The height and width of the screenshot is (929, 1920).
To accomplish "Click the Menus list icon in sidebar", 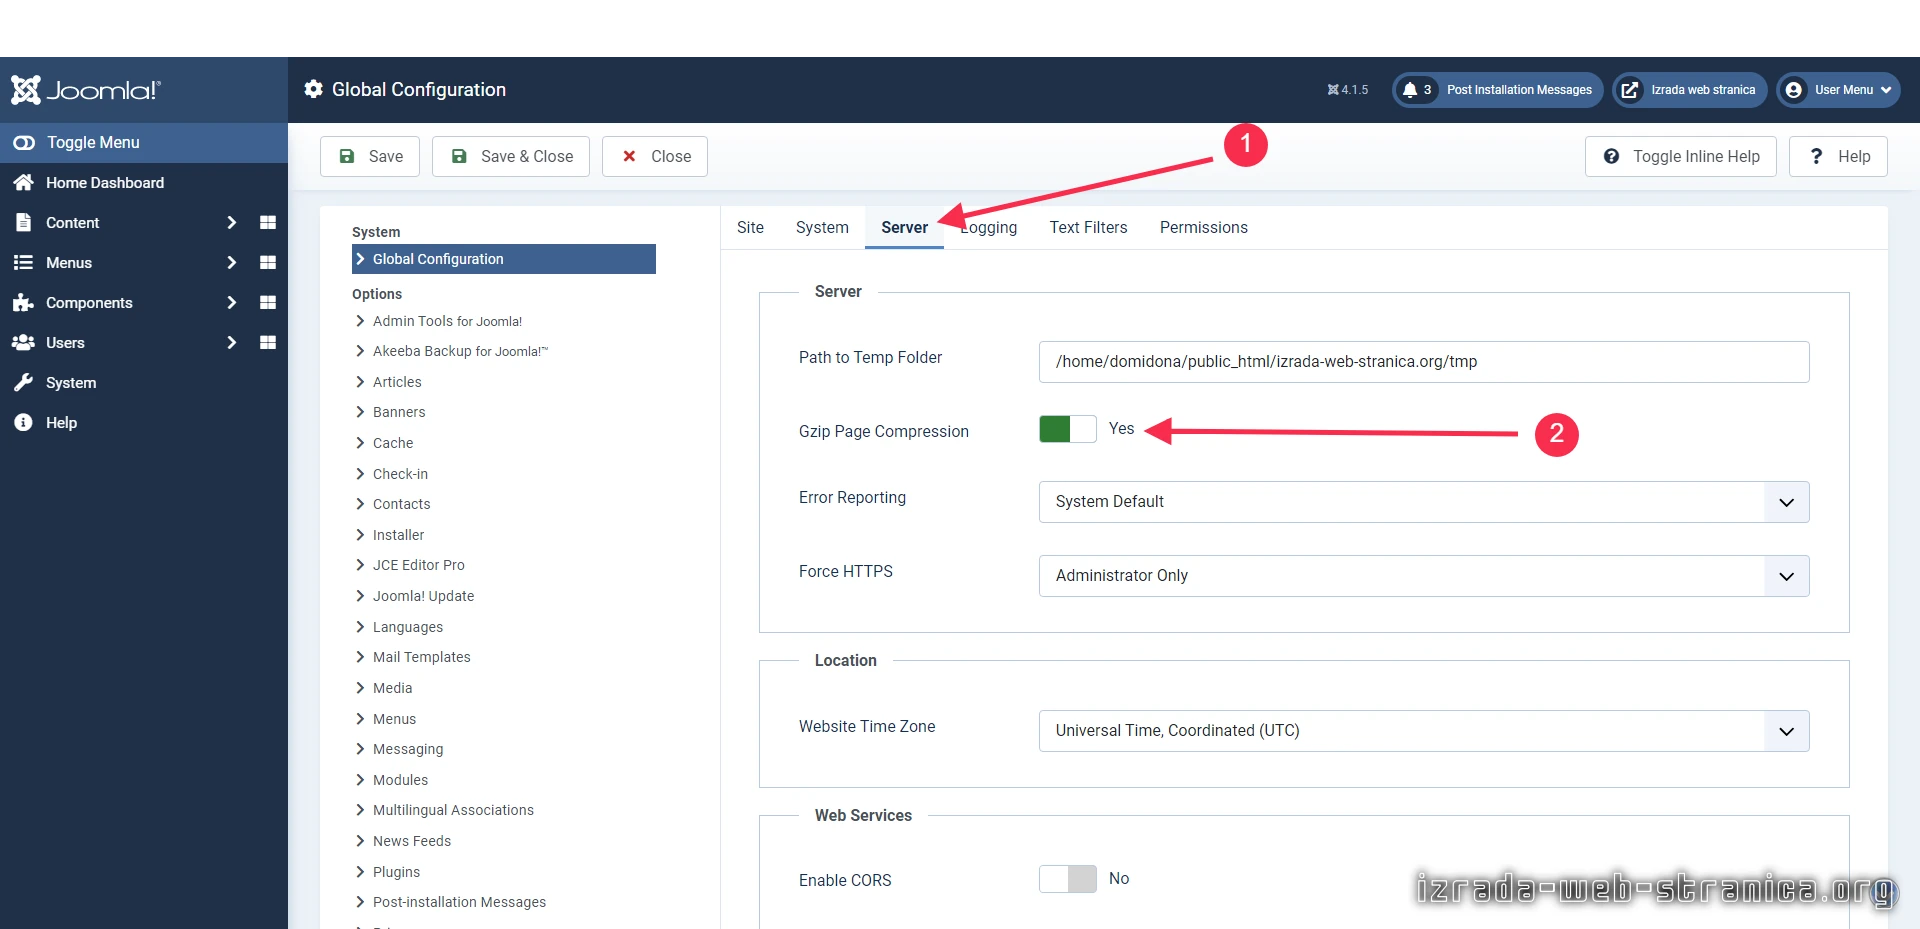I will (x=24, y=263).
